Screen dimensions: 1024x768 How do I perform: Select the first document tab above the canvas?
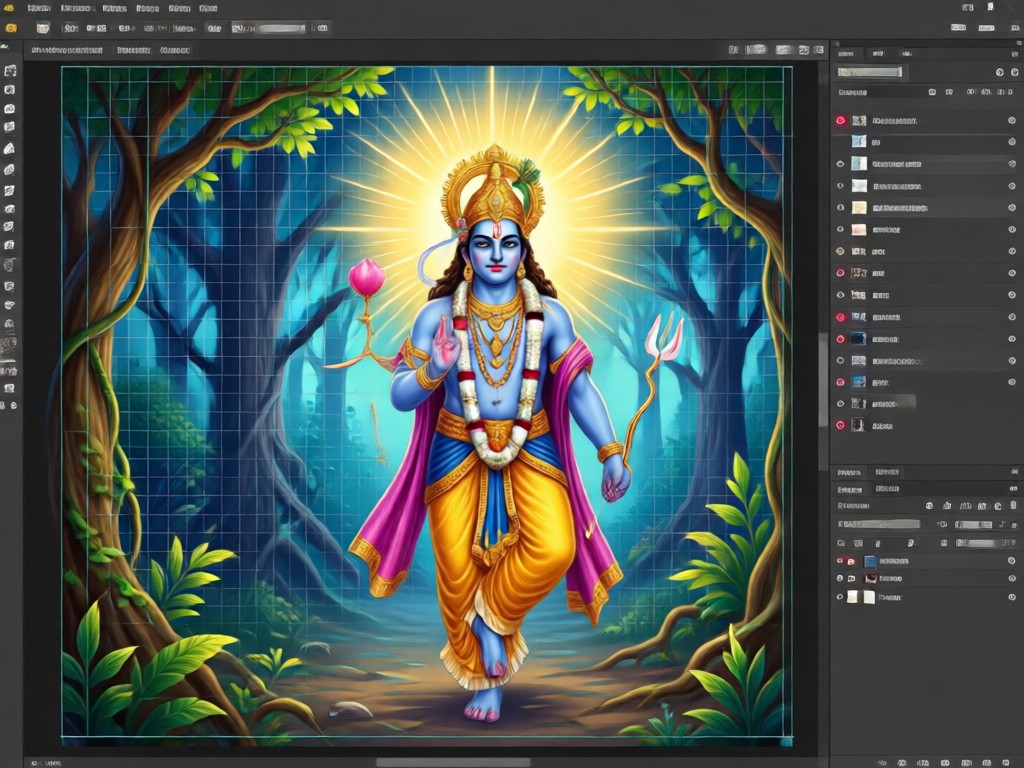pos(67,50)
